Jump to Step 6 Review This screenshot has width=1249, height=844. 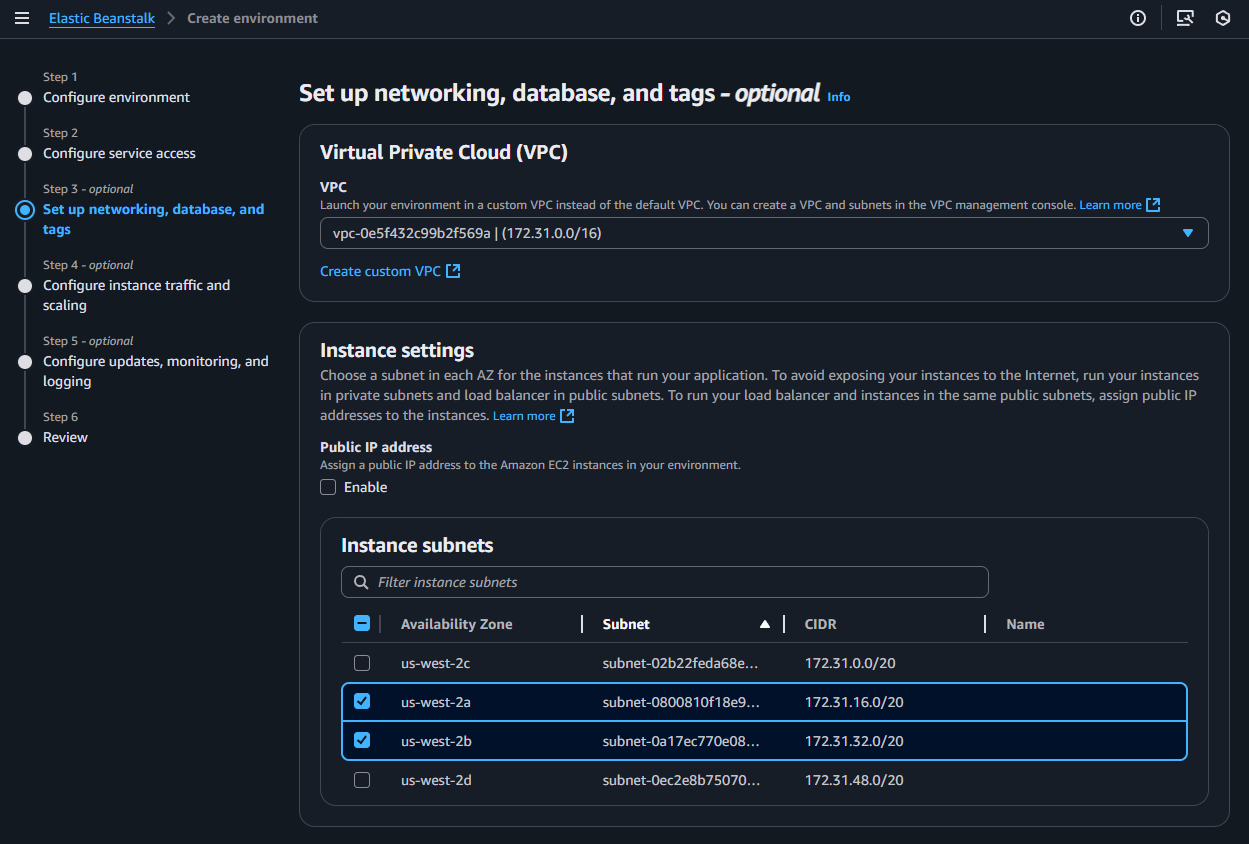click(x=65, y=437)
